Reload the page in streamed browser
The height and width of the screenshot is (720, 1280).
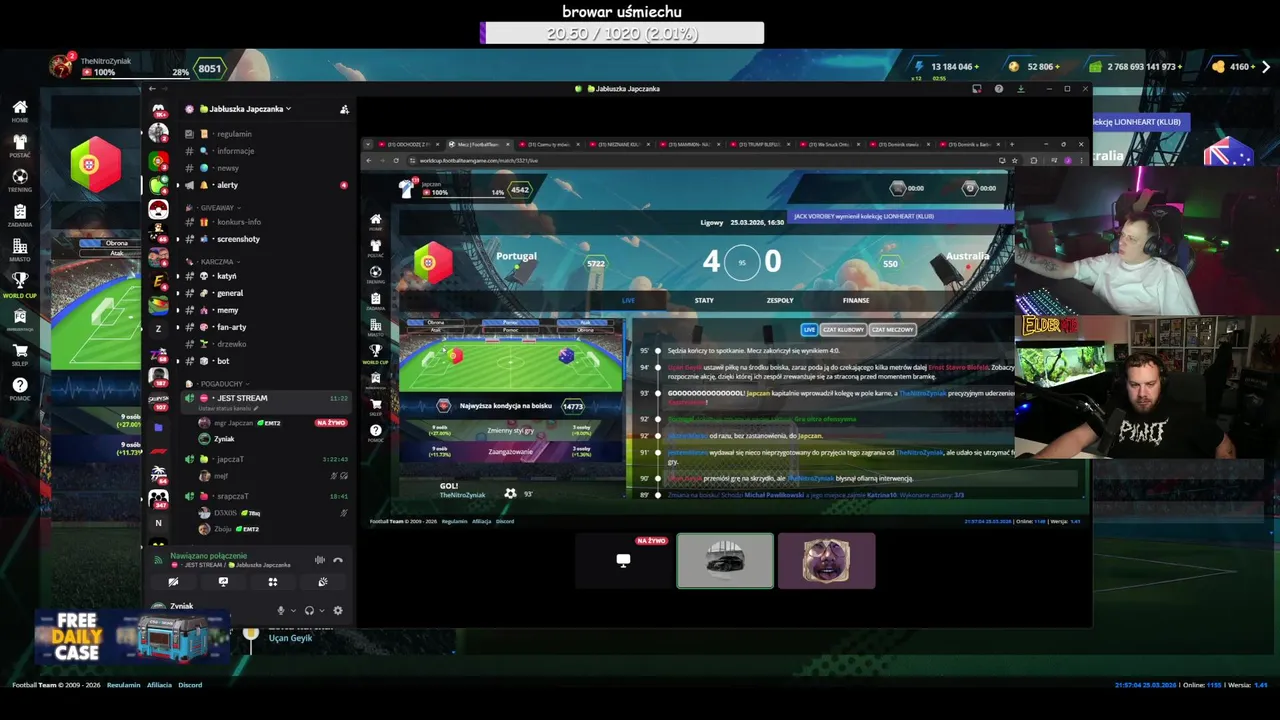[396, 160]
